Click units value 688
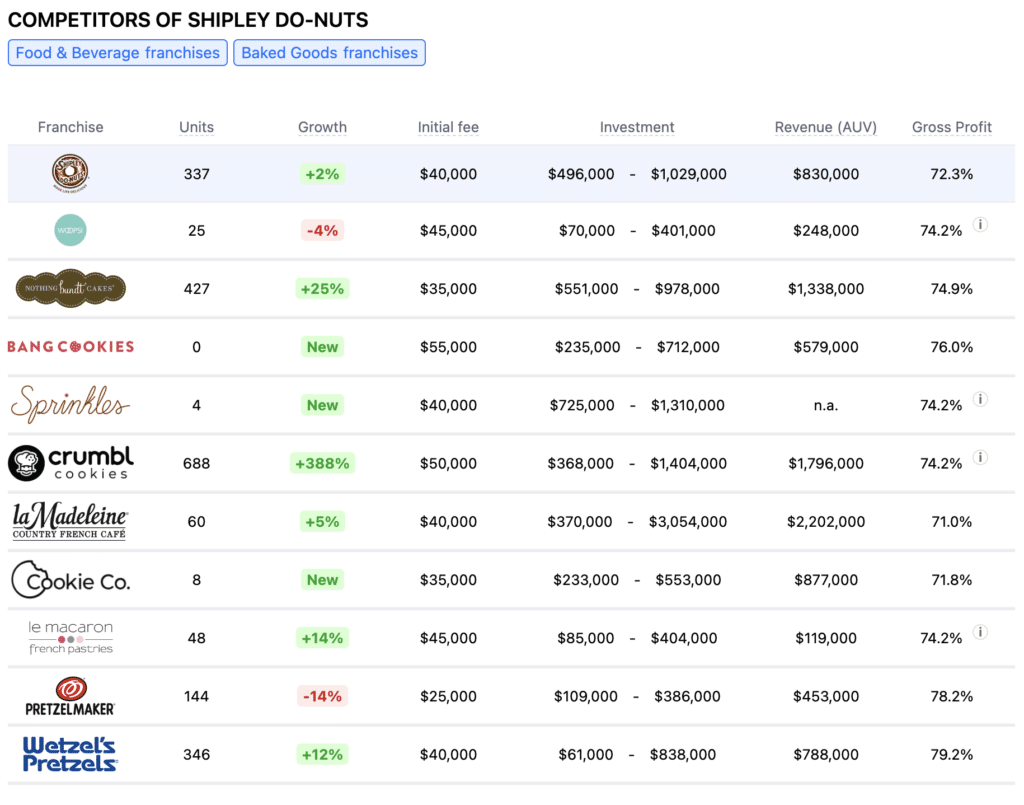 click(197, 463)
